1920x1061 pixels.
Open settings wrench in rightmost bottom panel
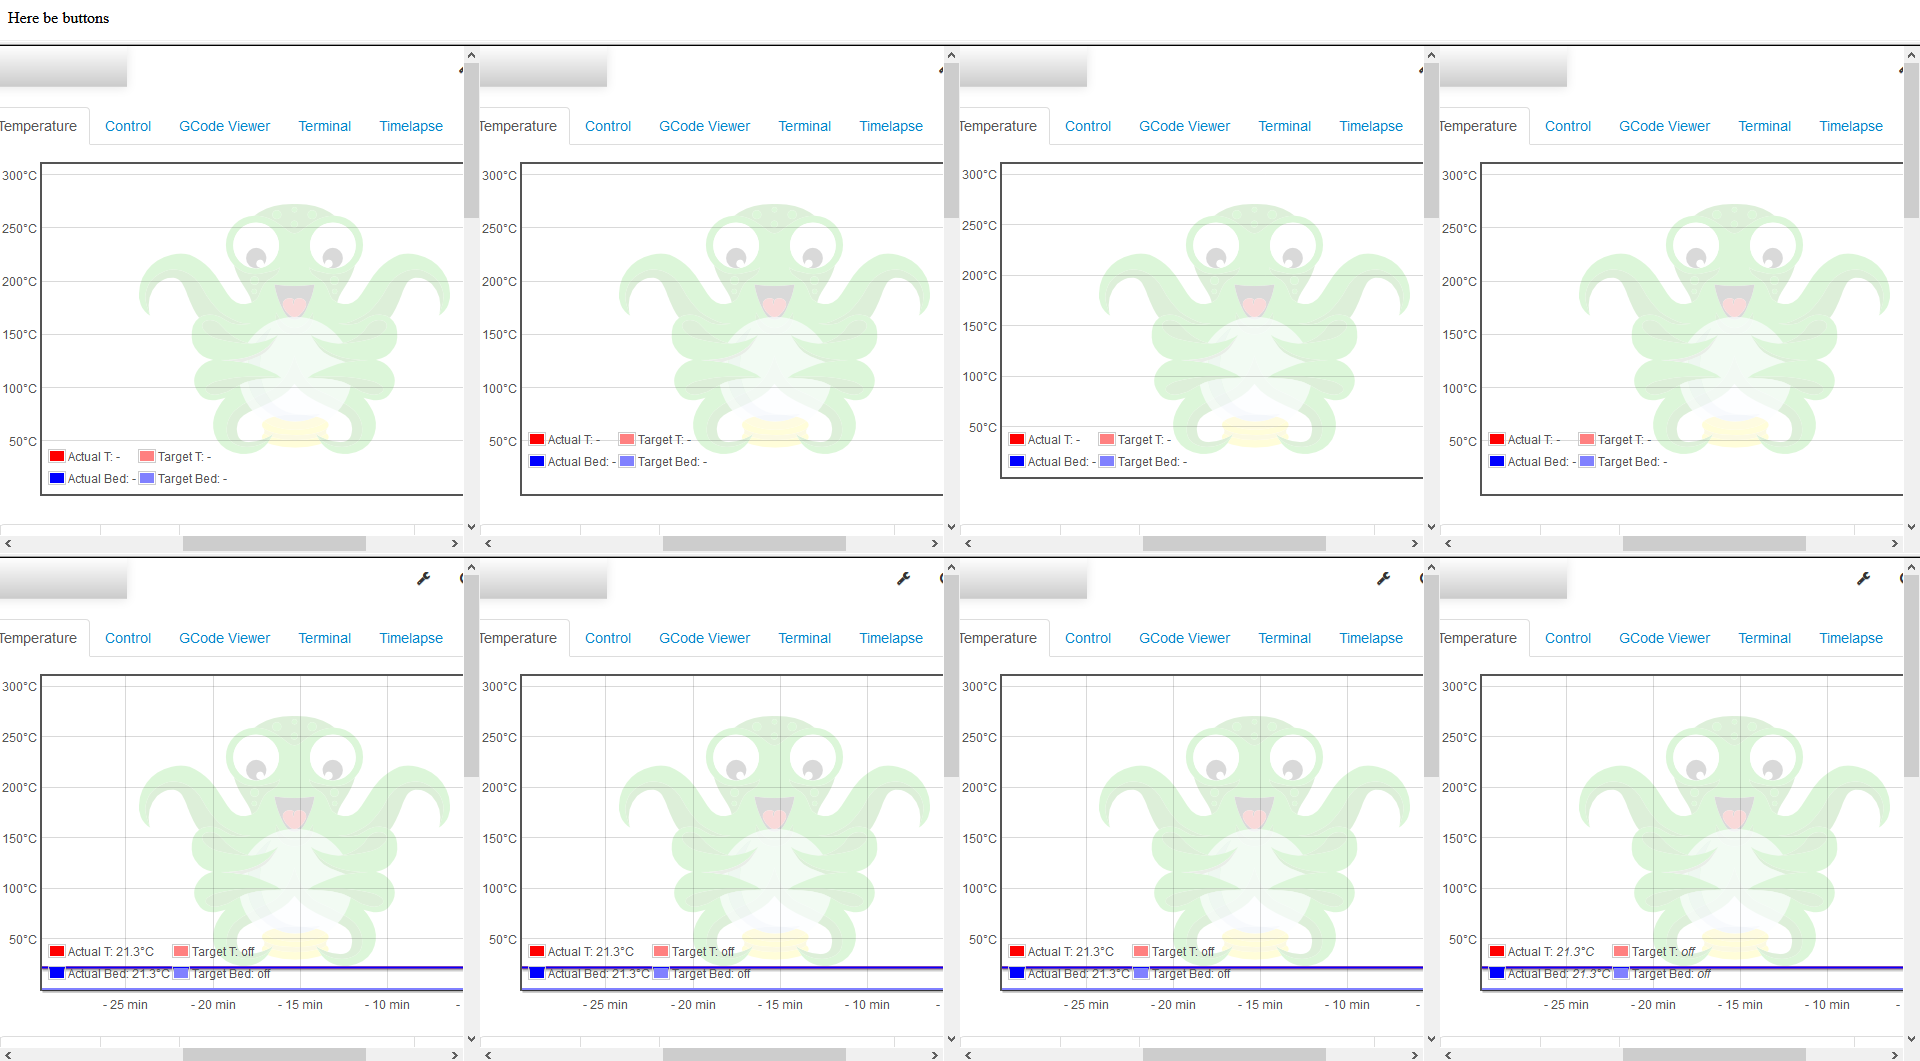[x=1864, y=578]
